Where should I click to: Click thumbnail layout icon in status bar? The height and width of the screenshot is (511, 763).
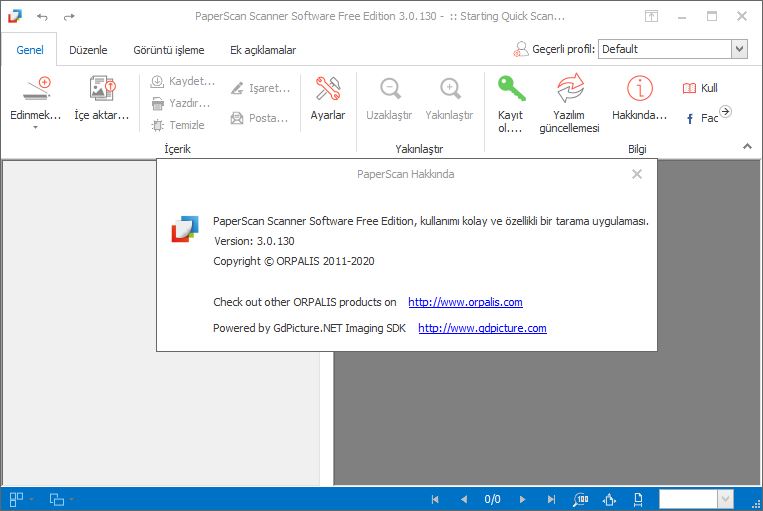[x=17, y=499]
